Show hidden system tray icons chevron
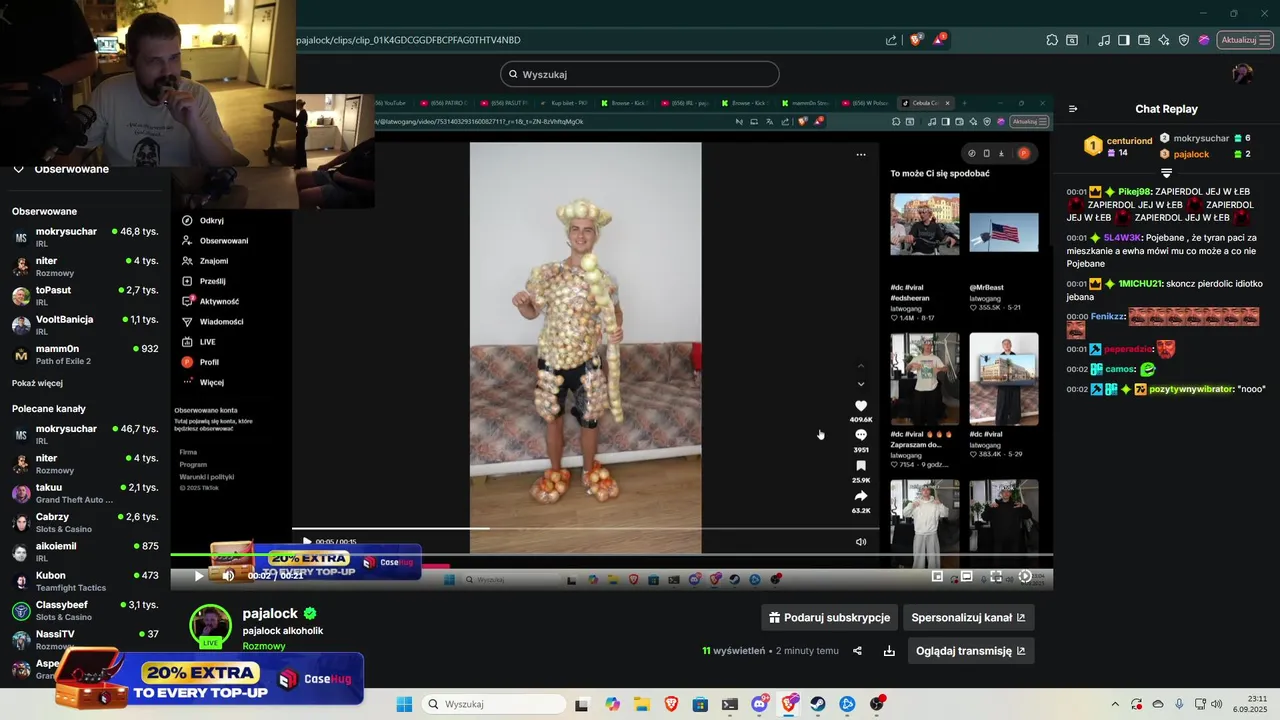This screenshot has height=720, width=1280. [x=1115, y=704]
